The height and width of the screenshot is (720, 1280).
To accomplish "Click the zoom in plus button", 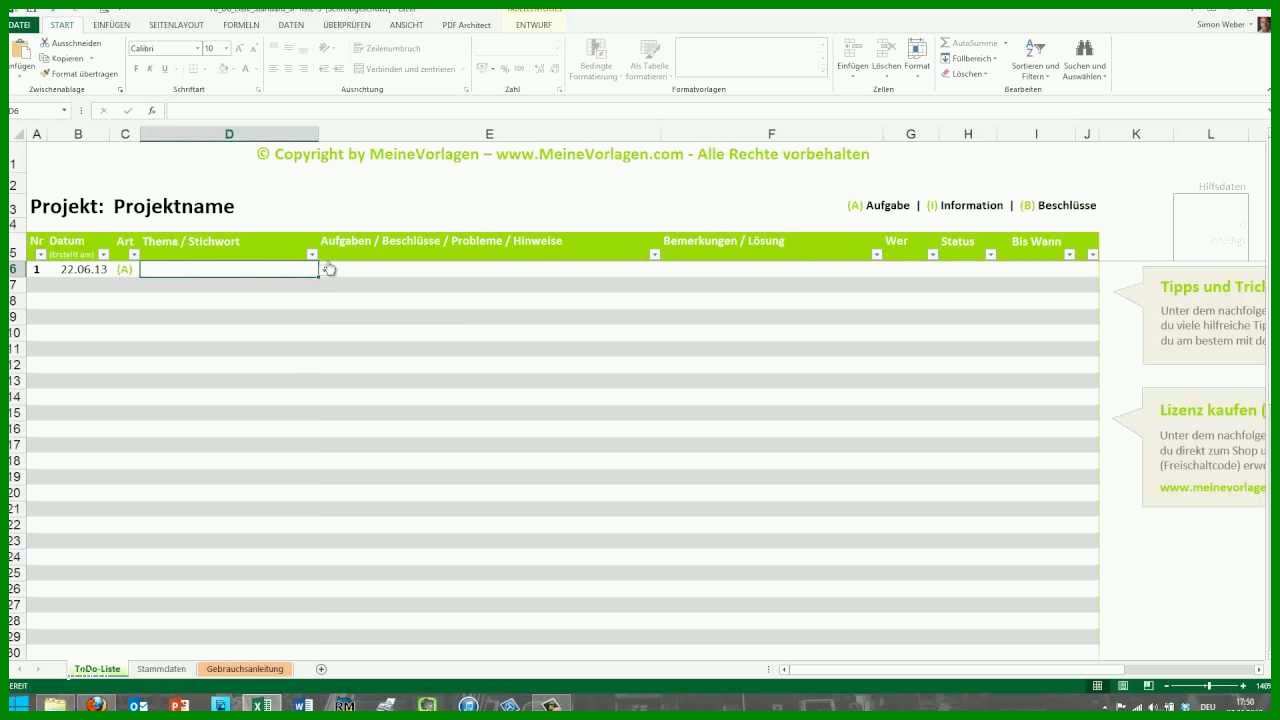I will coord(1243,686).
